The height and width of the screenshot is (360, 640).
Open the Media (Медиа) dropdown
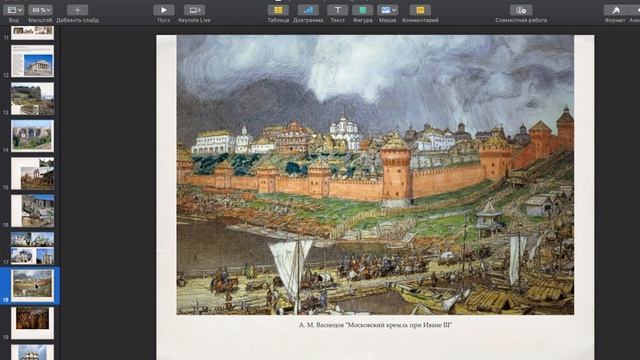(387, 10)
